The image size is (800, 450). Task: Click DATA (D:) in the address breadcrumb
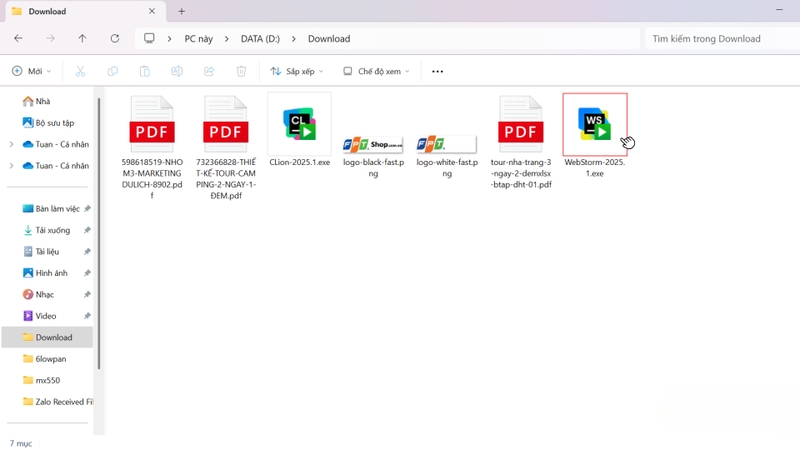coord(260,39)
